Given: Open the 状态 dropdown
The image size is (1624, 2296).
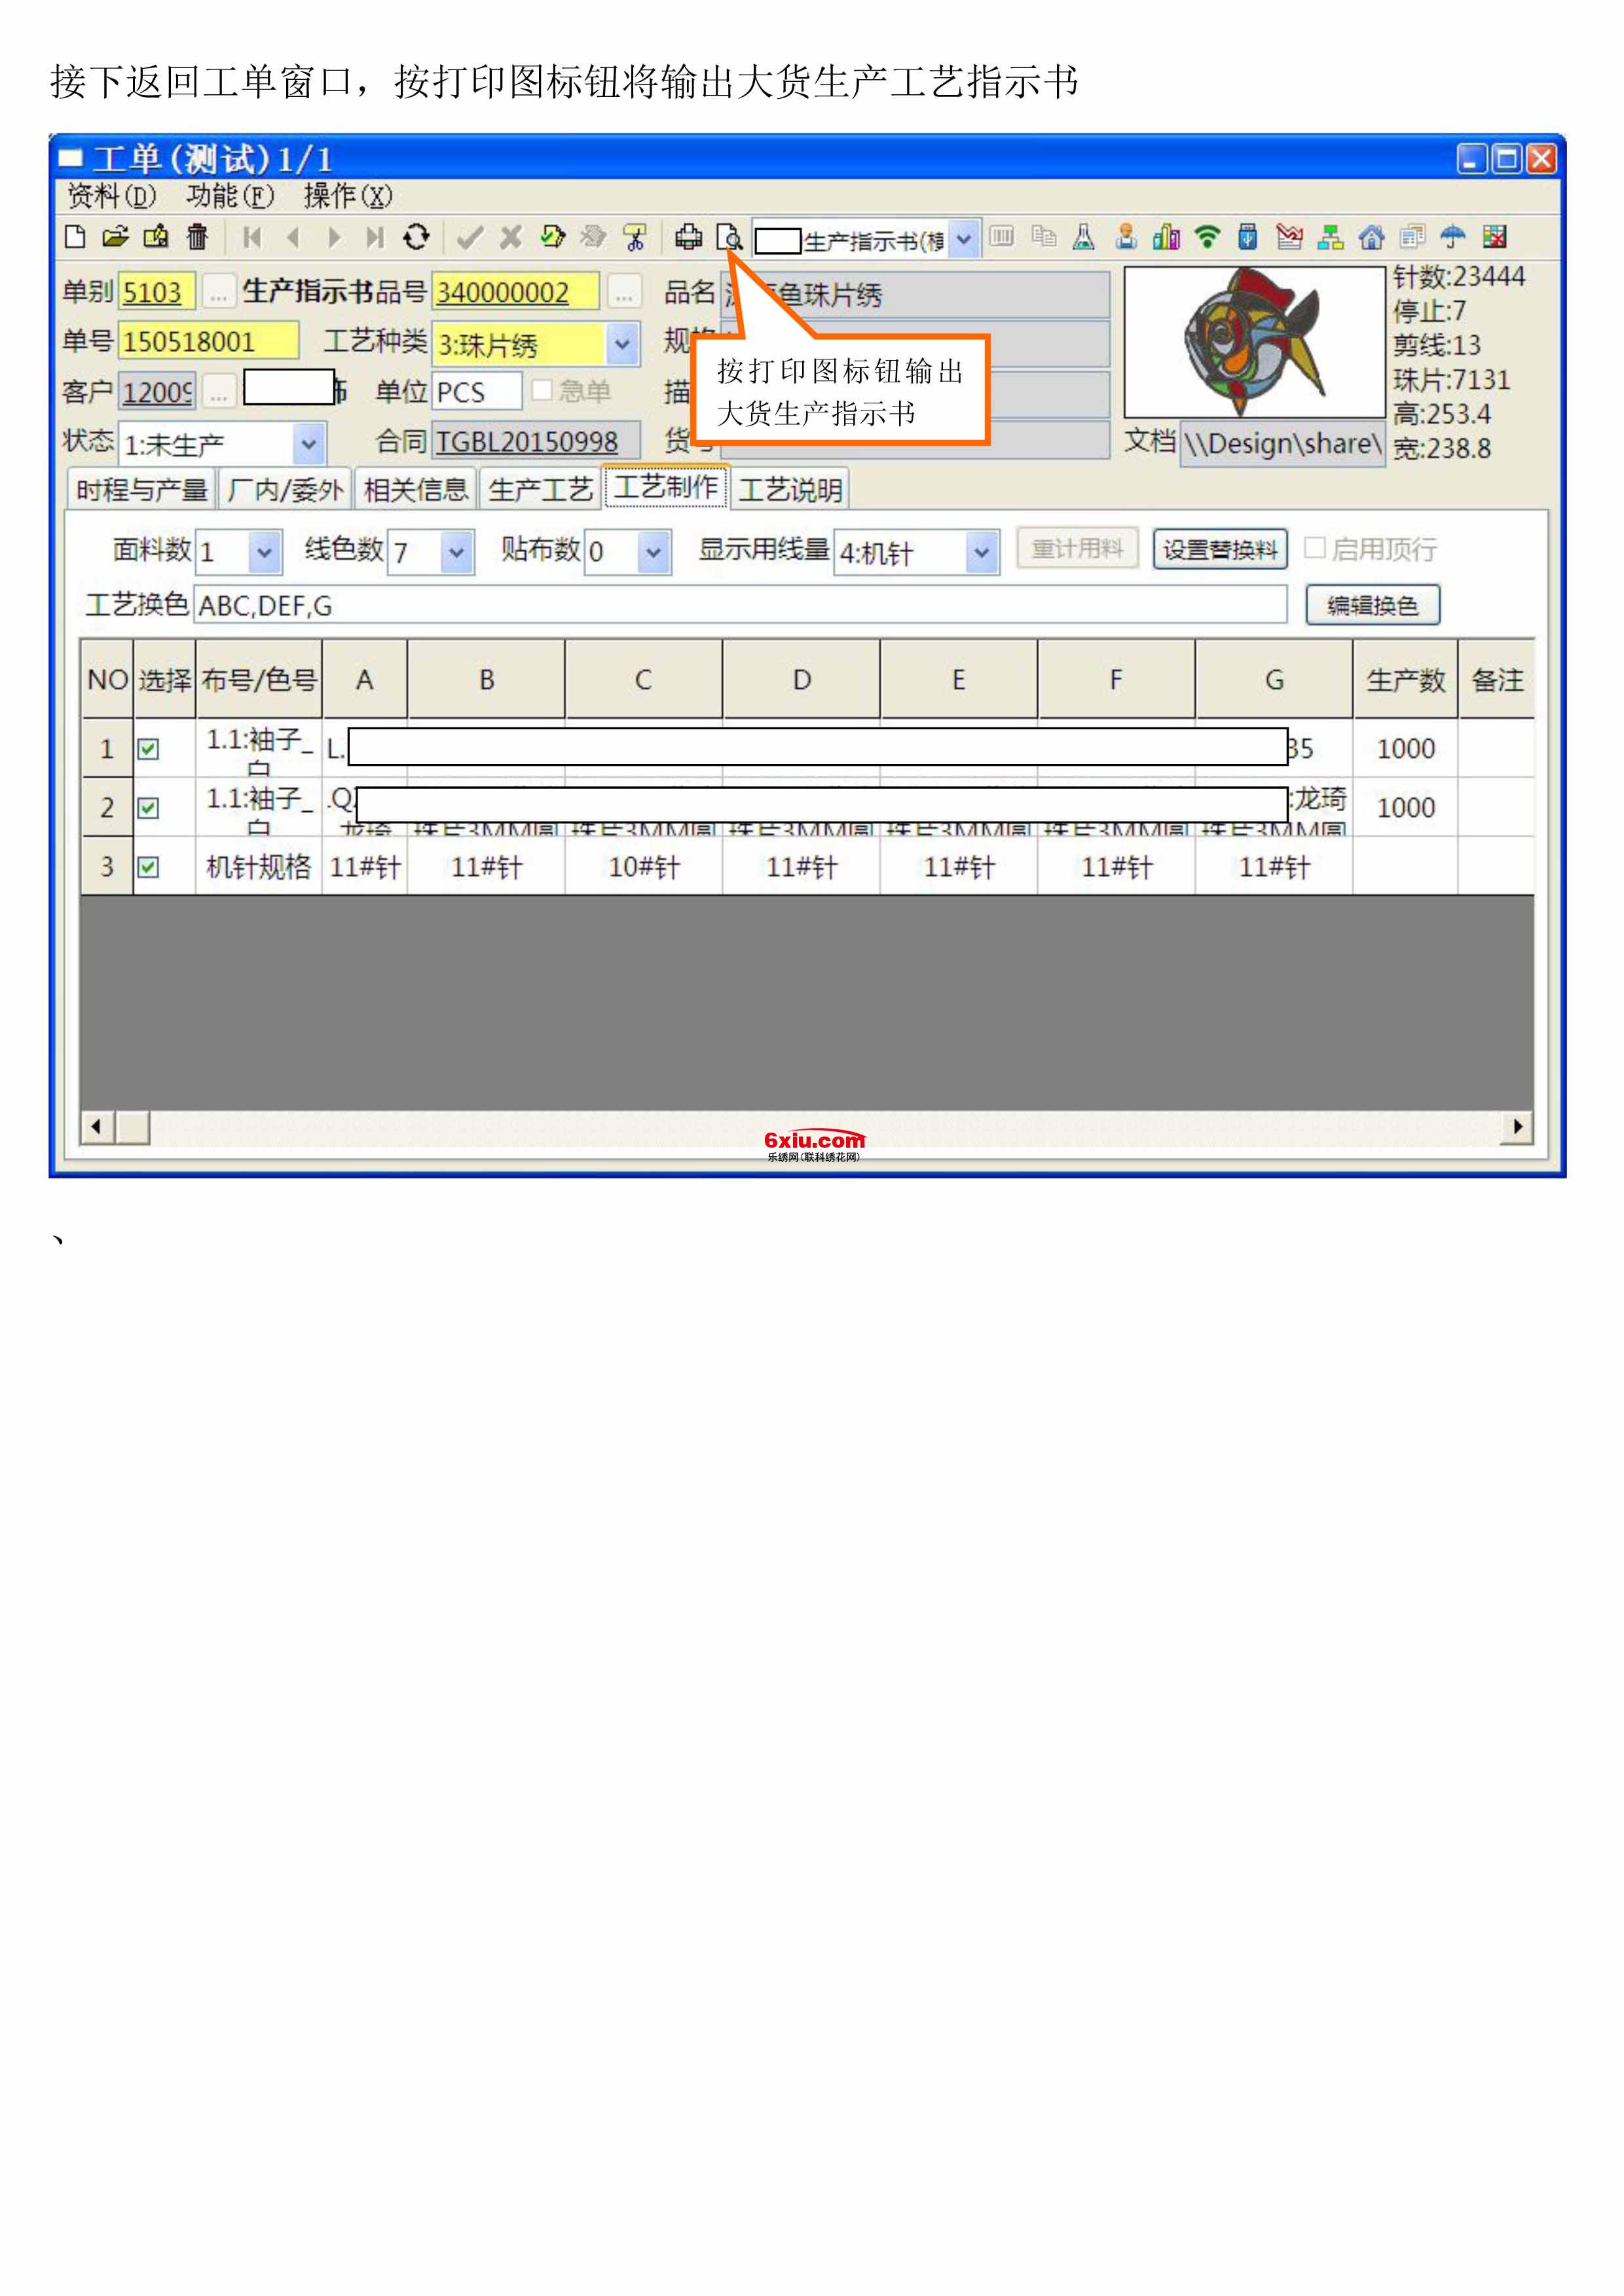Looking at the screenshot, I should [309, 443].
